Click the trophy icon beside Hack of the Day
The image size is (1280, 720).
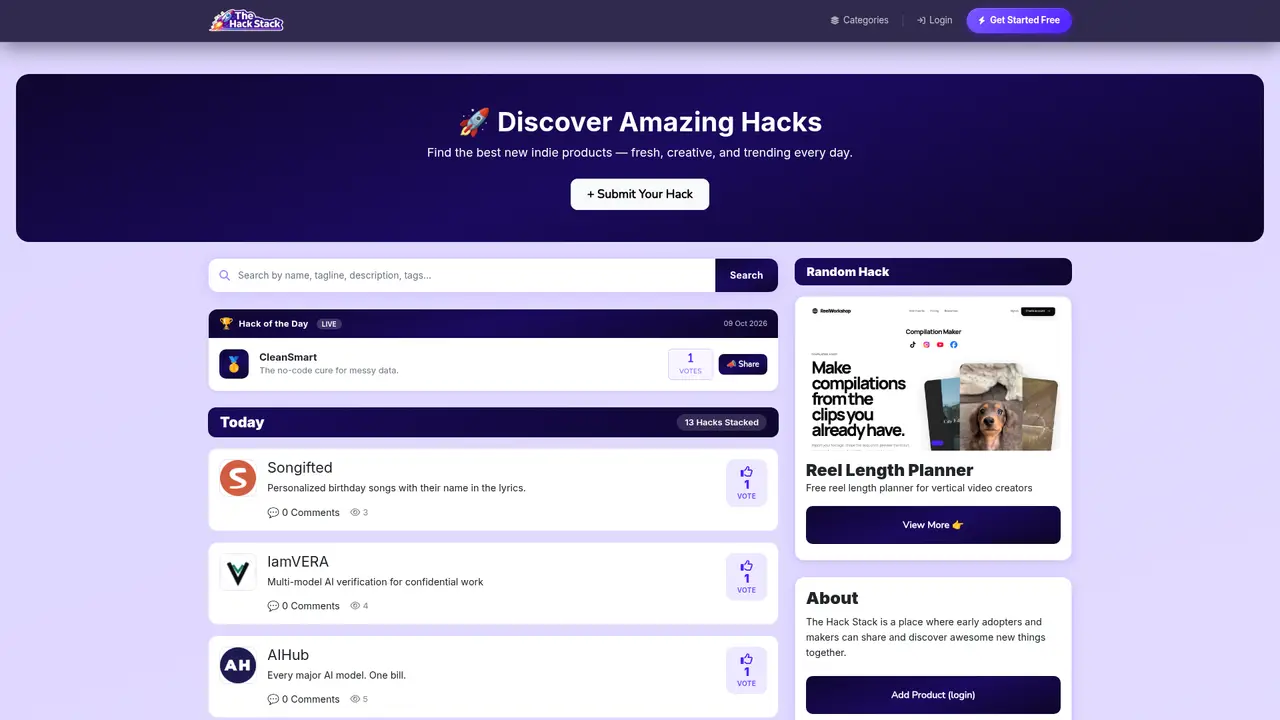226,324
